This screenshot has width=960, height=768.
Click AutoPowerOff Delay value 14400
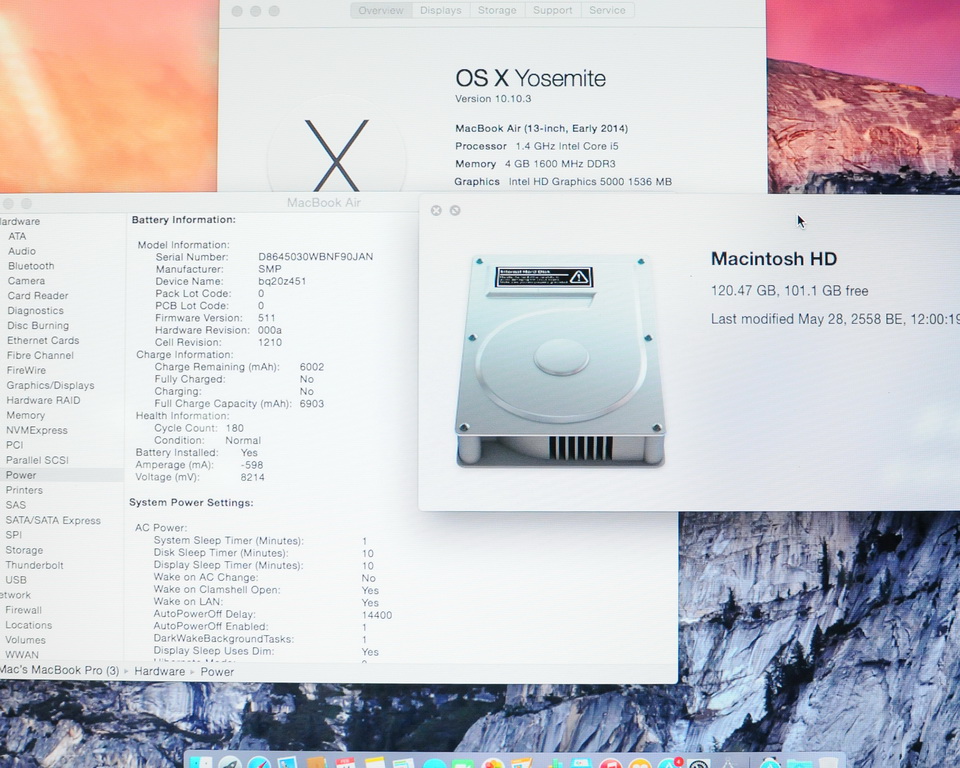[x=377, y=616]
